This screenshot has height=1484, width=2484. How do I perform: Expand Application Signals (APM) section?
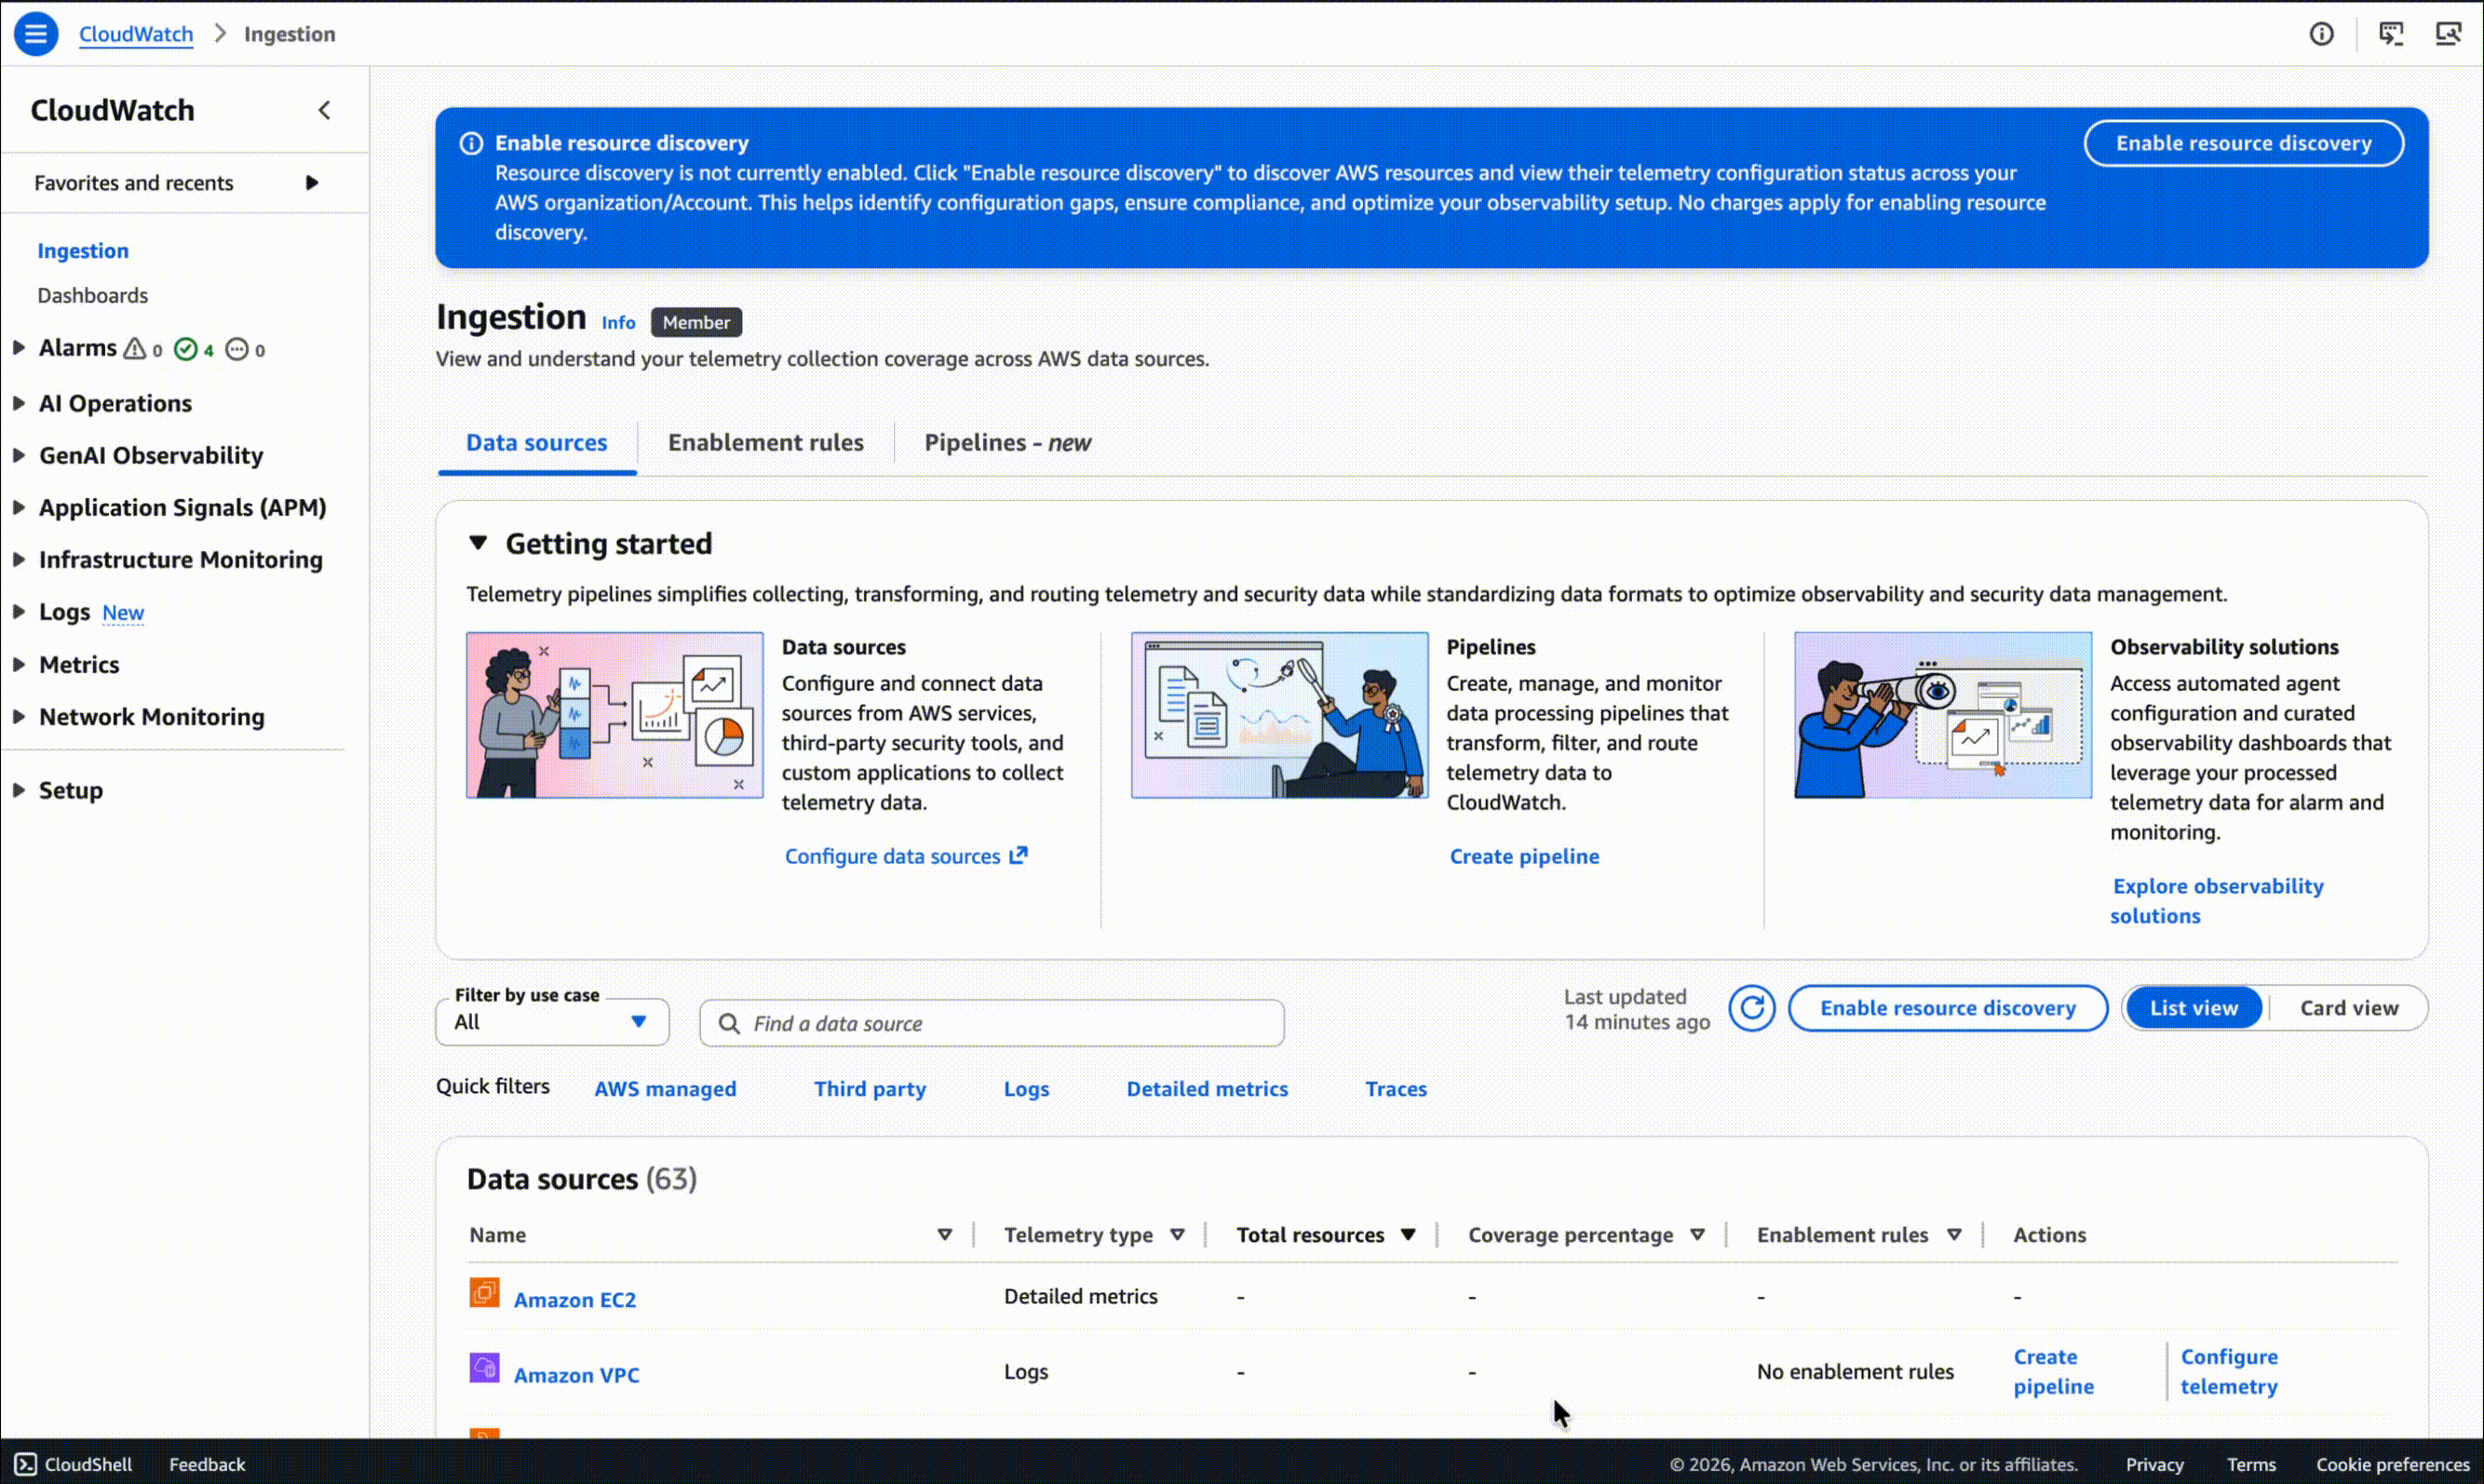(19, 507)
